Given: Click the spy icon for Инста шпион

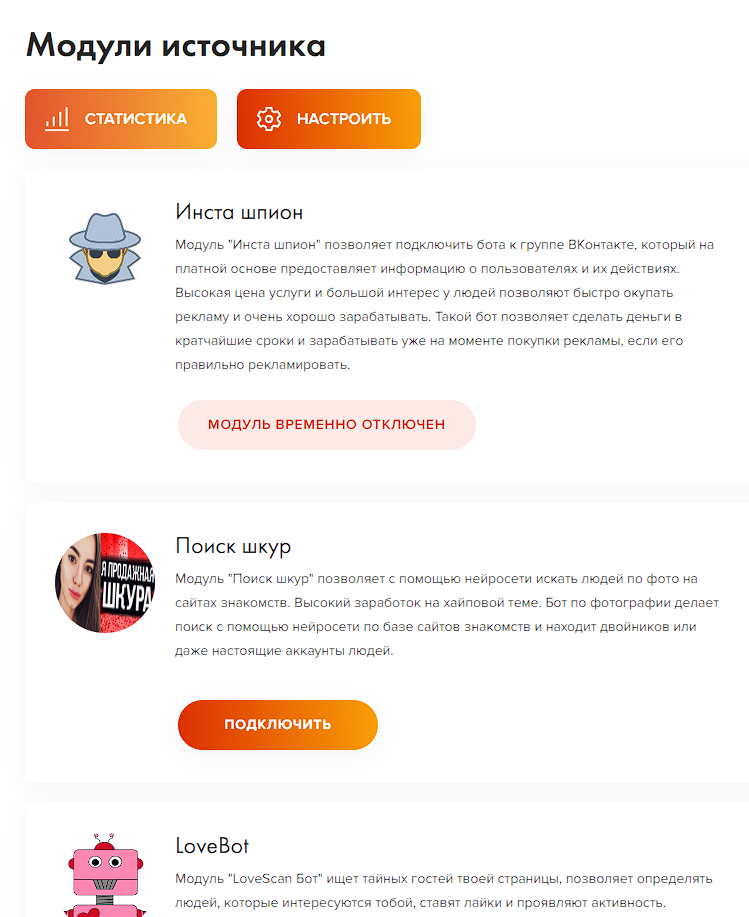Looking at the screenshot, I should pyautogui.click(x=105, y=248).
